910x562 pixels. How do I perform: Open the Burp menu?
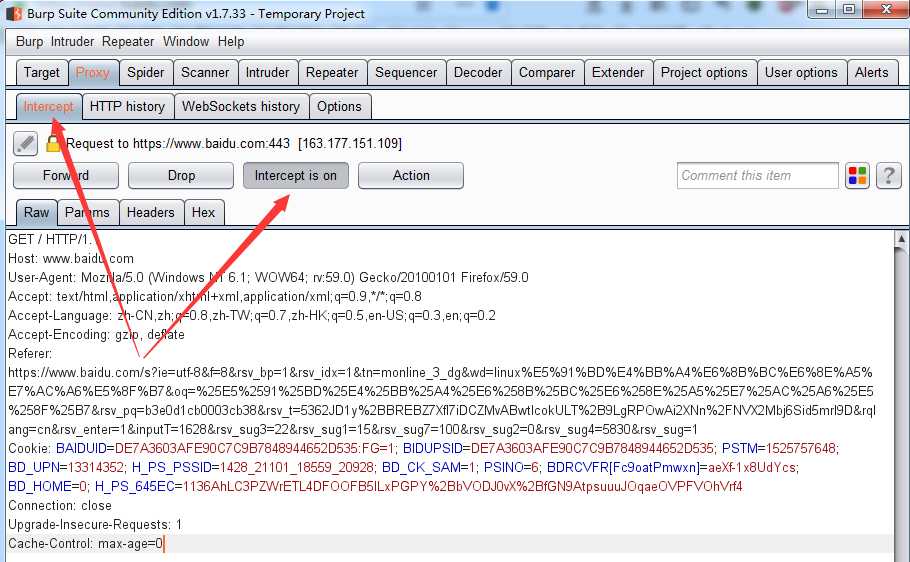click(x=29, y=42)
